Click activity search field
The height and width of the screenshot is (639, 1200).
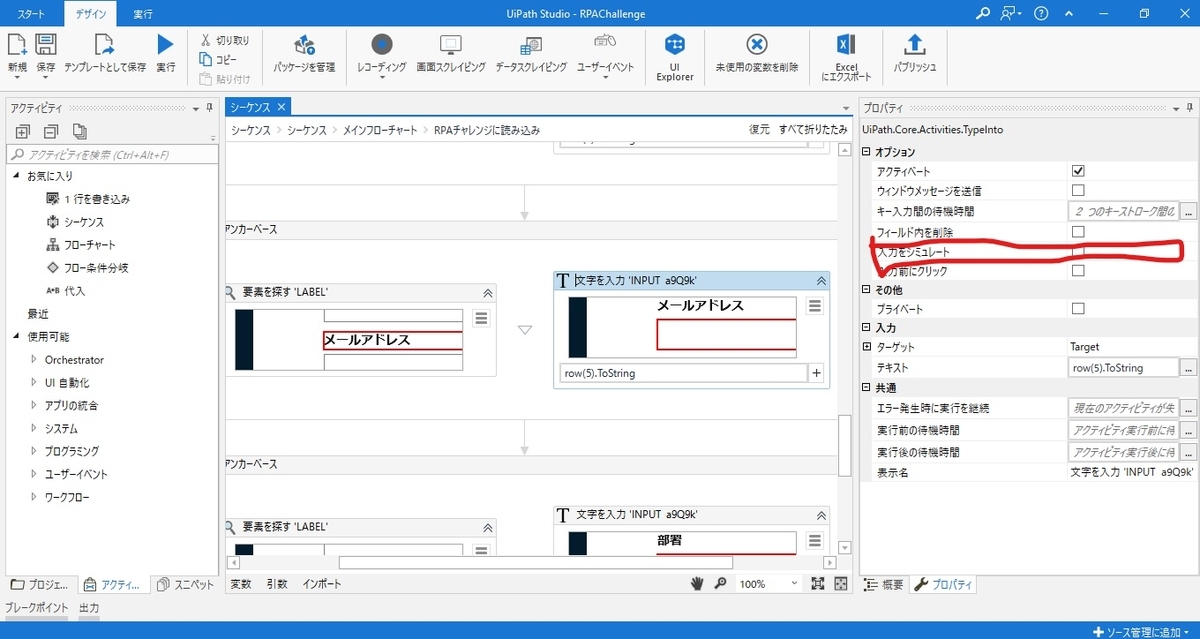tap(111, 155)
